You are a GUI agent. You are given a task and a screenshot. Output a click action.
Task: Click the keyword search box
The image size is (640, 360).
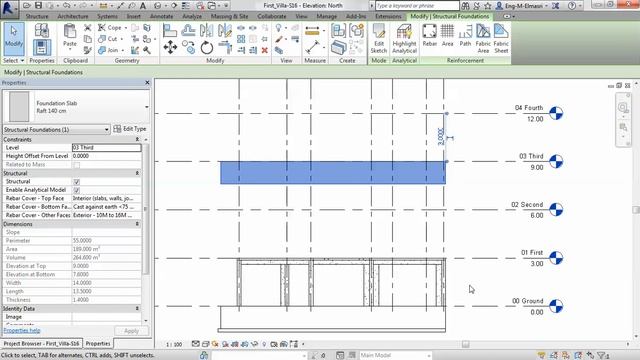pos(417,6)
